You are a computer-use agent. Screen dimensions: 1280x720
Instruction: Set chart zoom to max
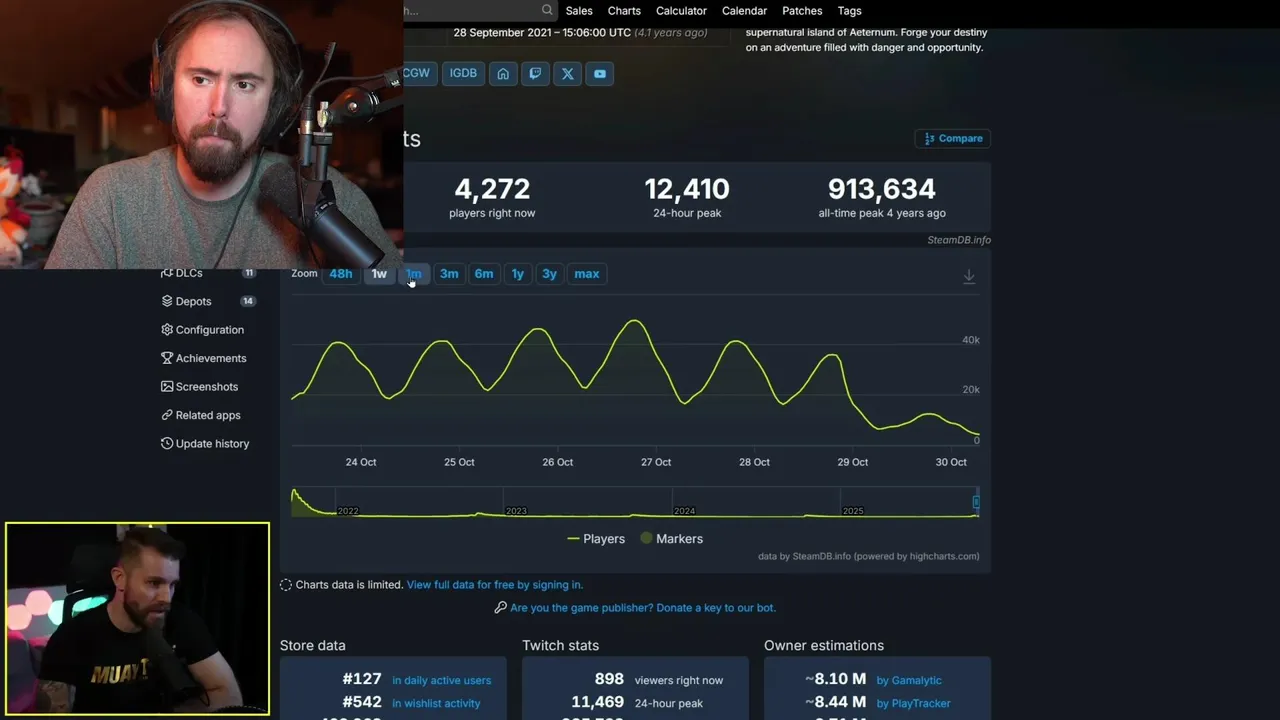(x=587, y=274)
